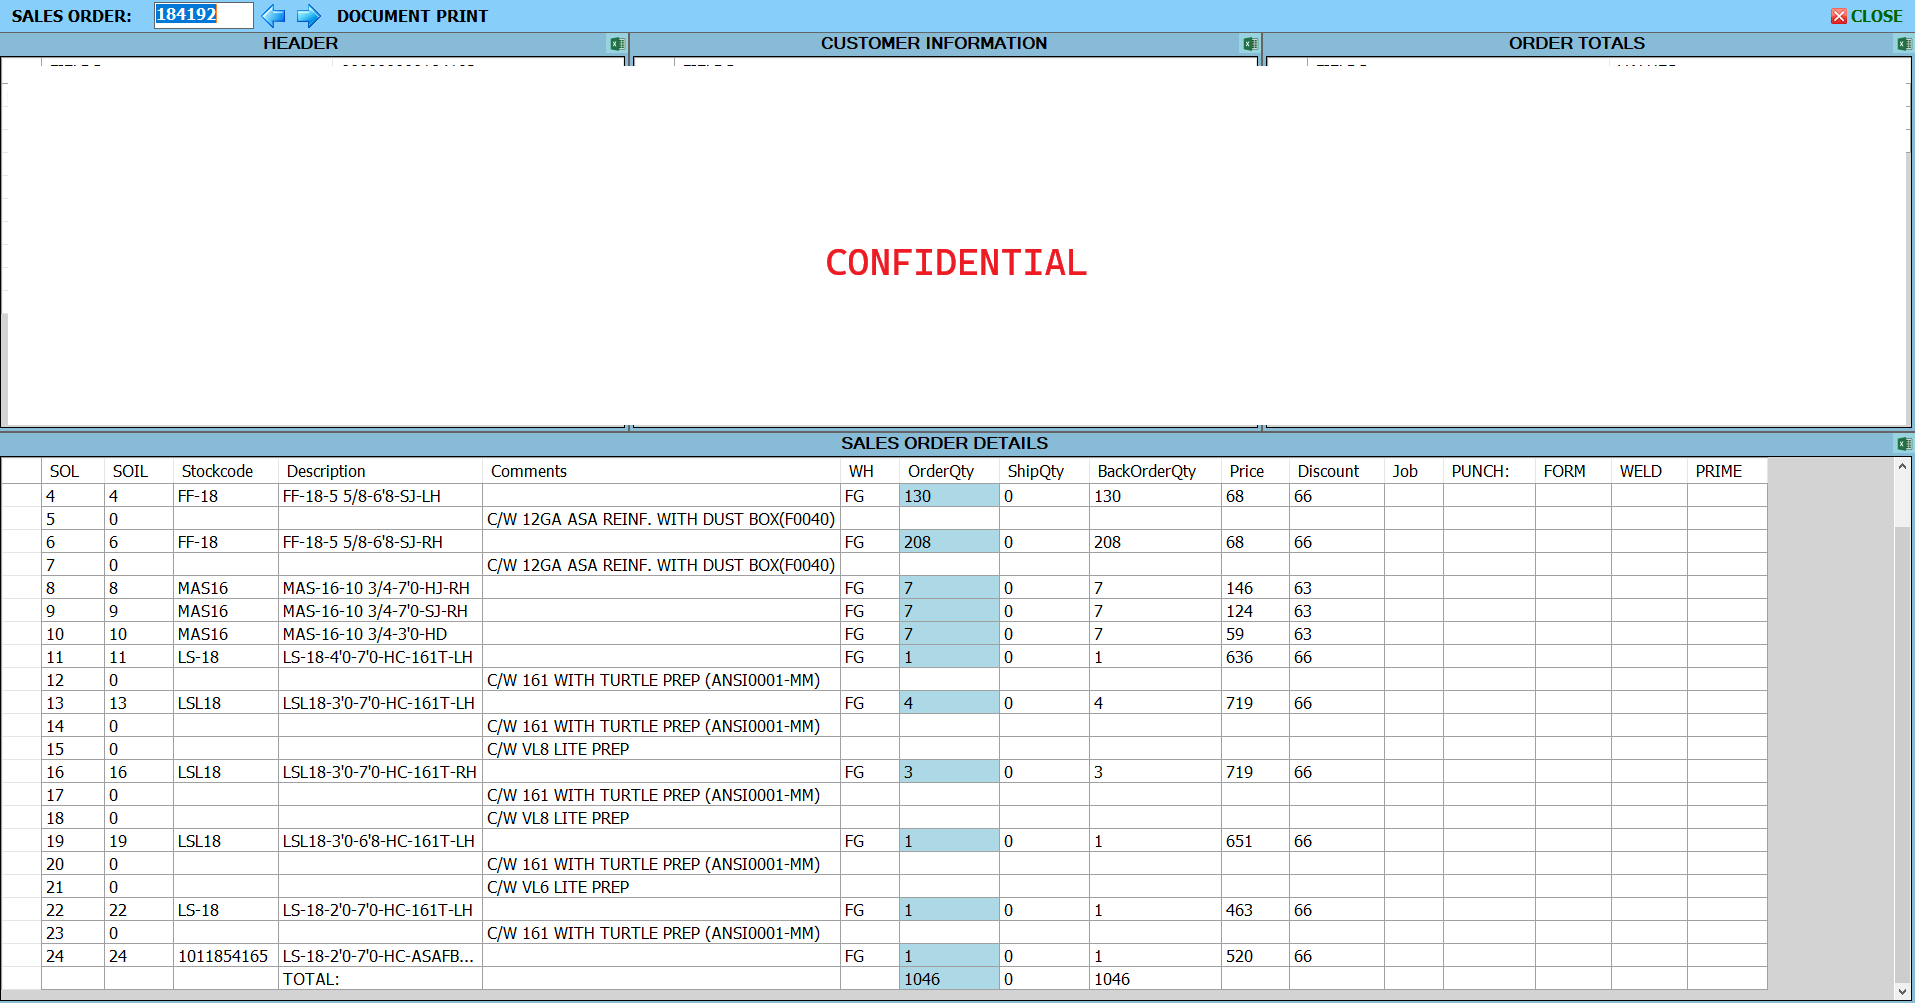The width and height of the screenshot is (1915, 1003).
Task: Click OrderQty cell for stockcode 1011854165
Action: [x=949, y=956]
